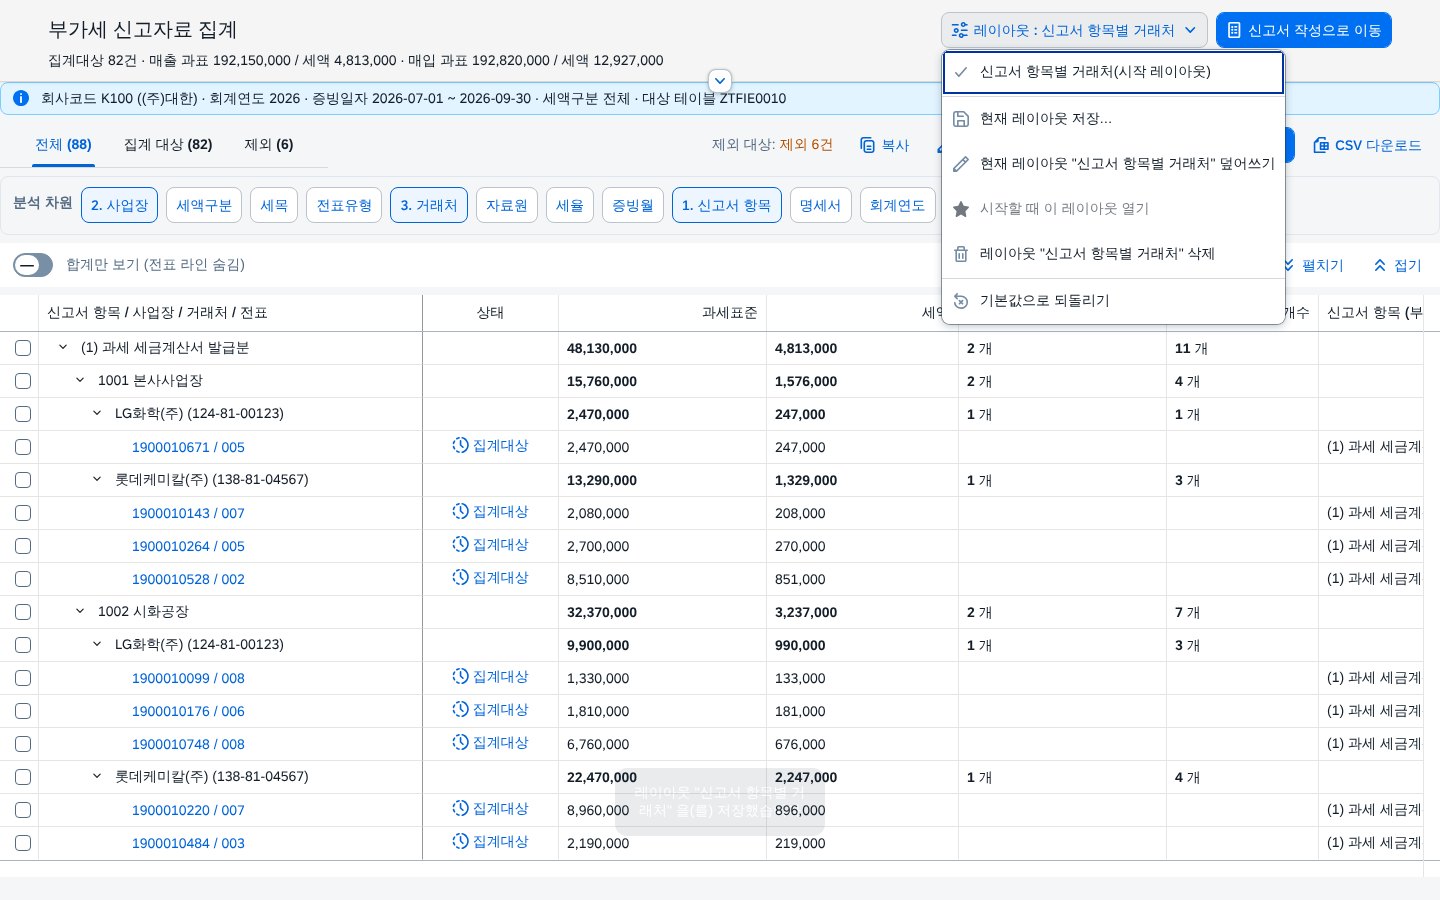Open the 레이아웃 : 신고서 항목별 거래처 dropdown
Viewport: 1440px width, 900px height.
coord(1074,30)
